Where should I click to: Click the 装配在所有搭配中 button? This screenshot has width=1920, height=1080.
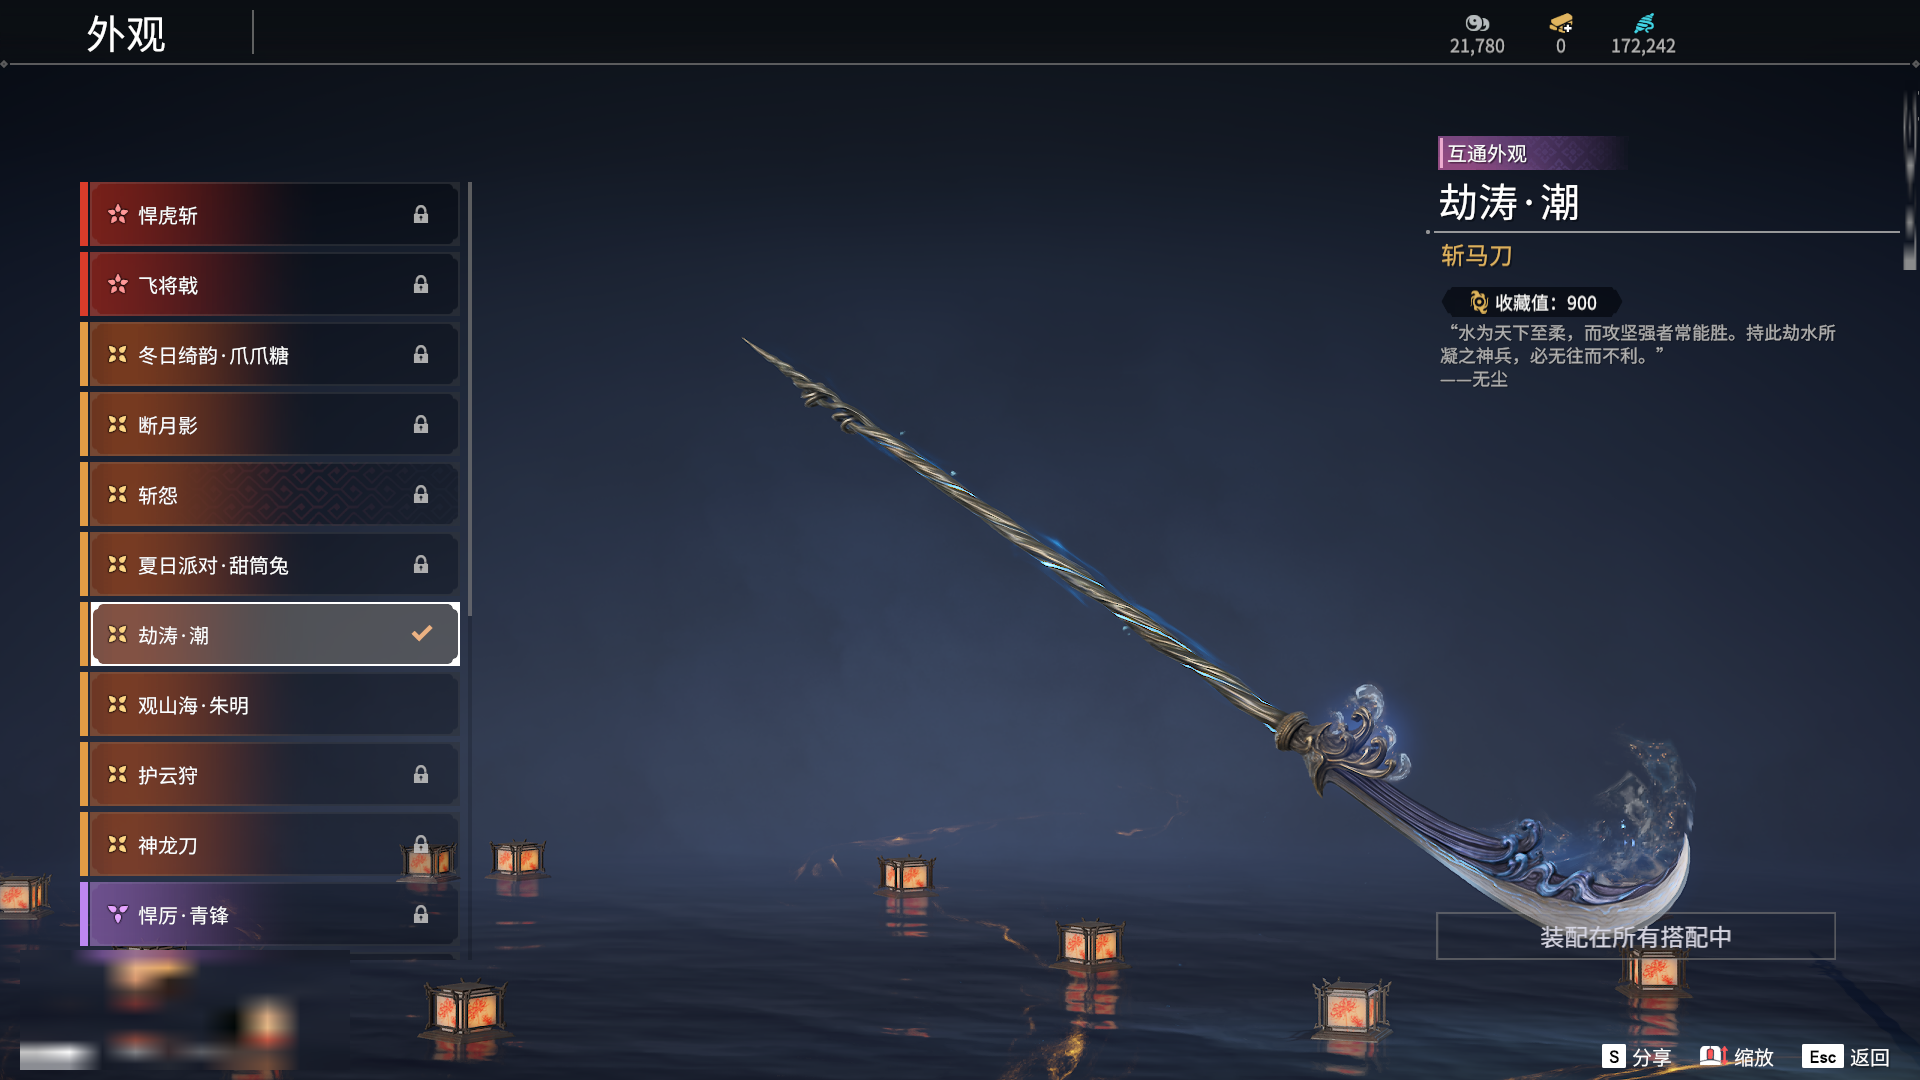[1636, 936]
